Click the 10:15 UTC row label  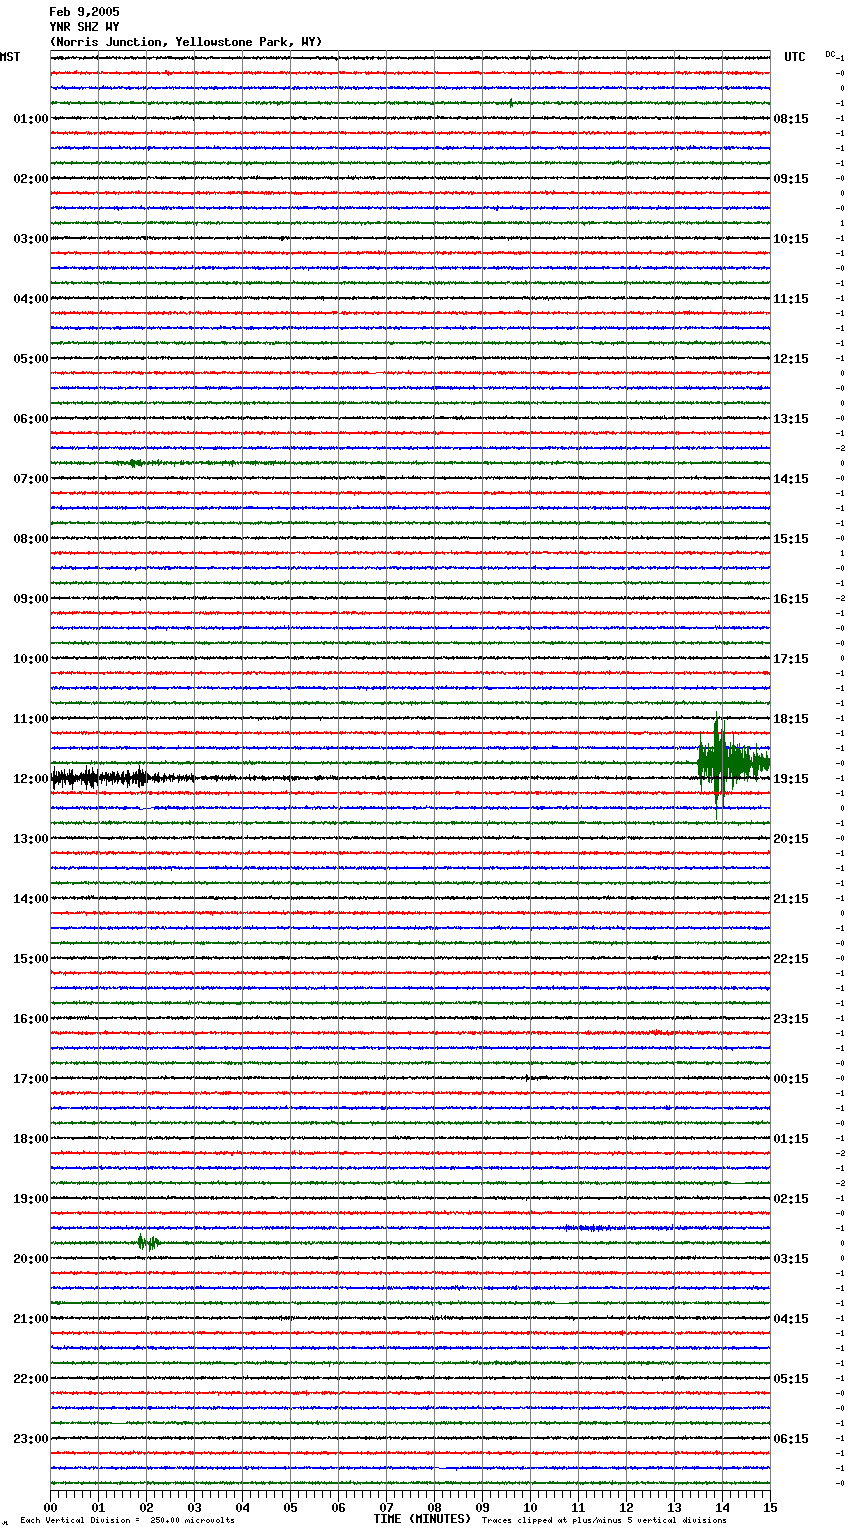pyautogui.click(x=791, y=239)
